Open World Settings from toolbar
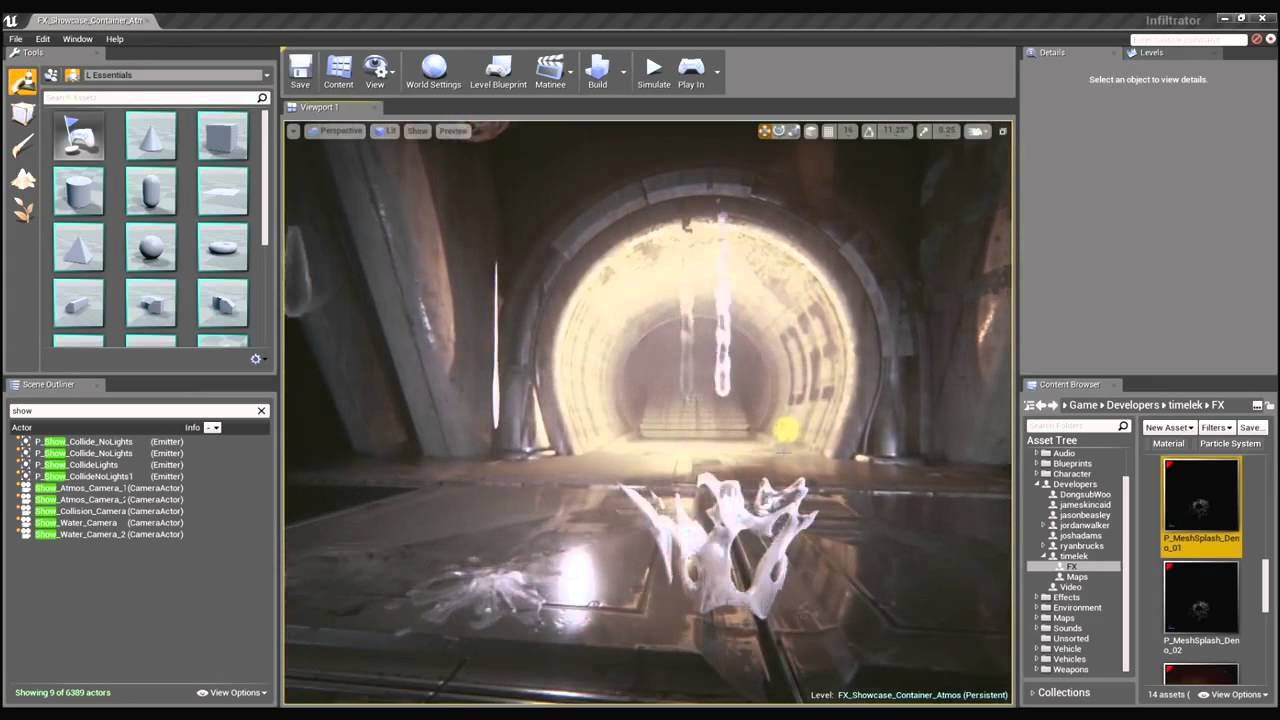The width and height of the screenshot is (1280, 720). tap(433, 72)
